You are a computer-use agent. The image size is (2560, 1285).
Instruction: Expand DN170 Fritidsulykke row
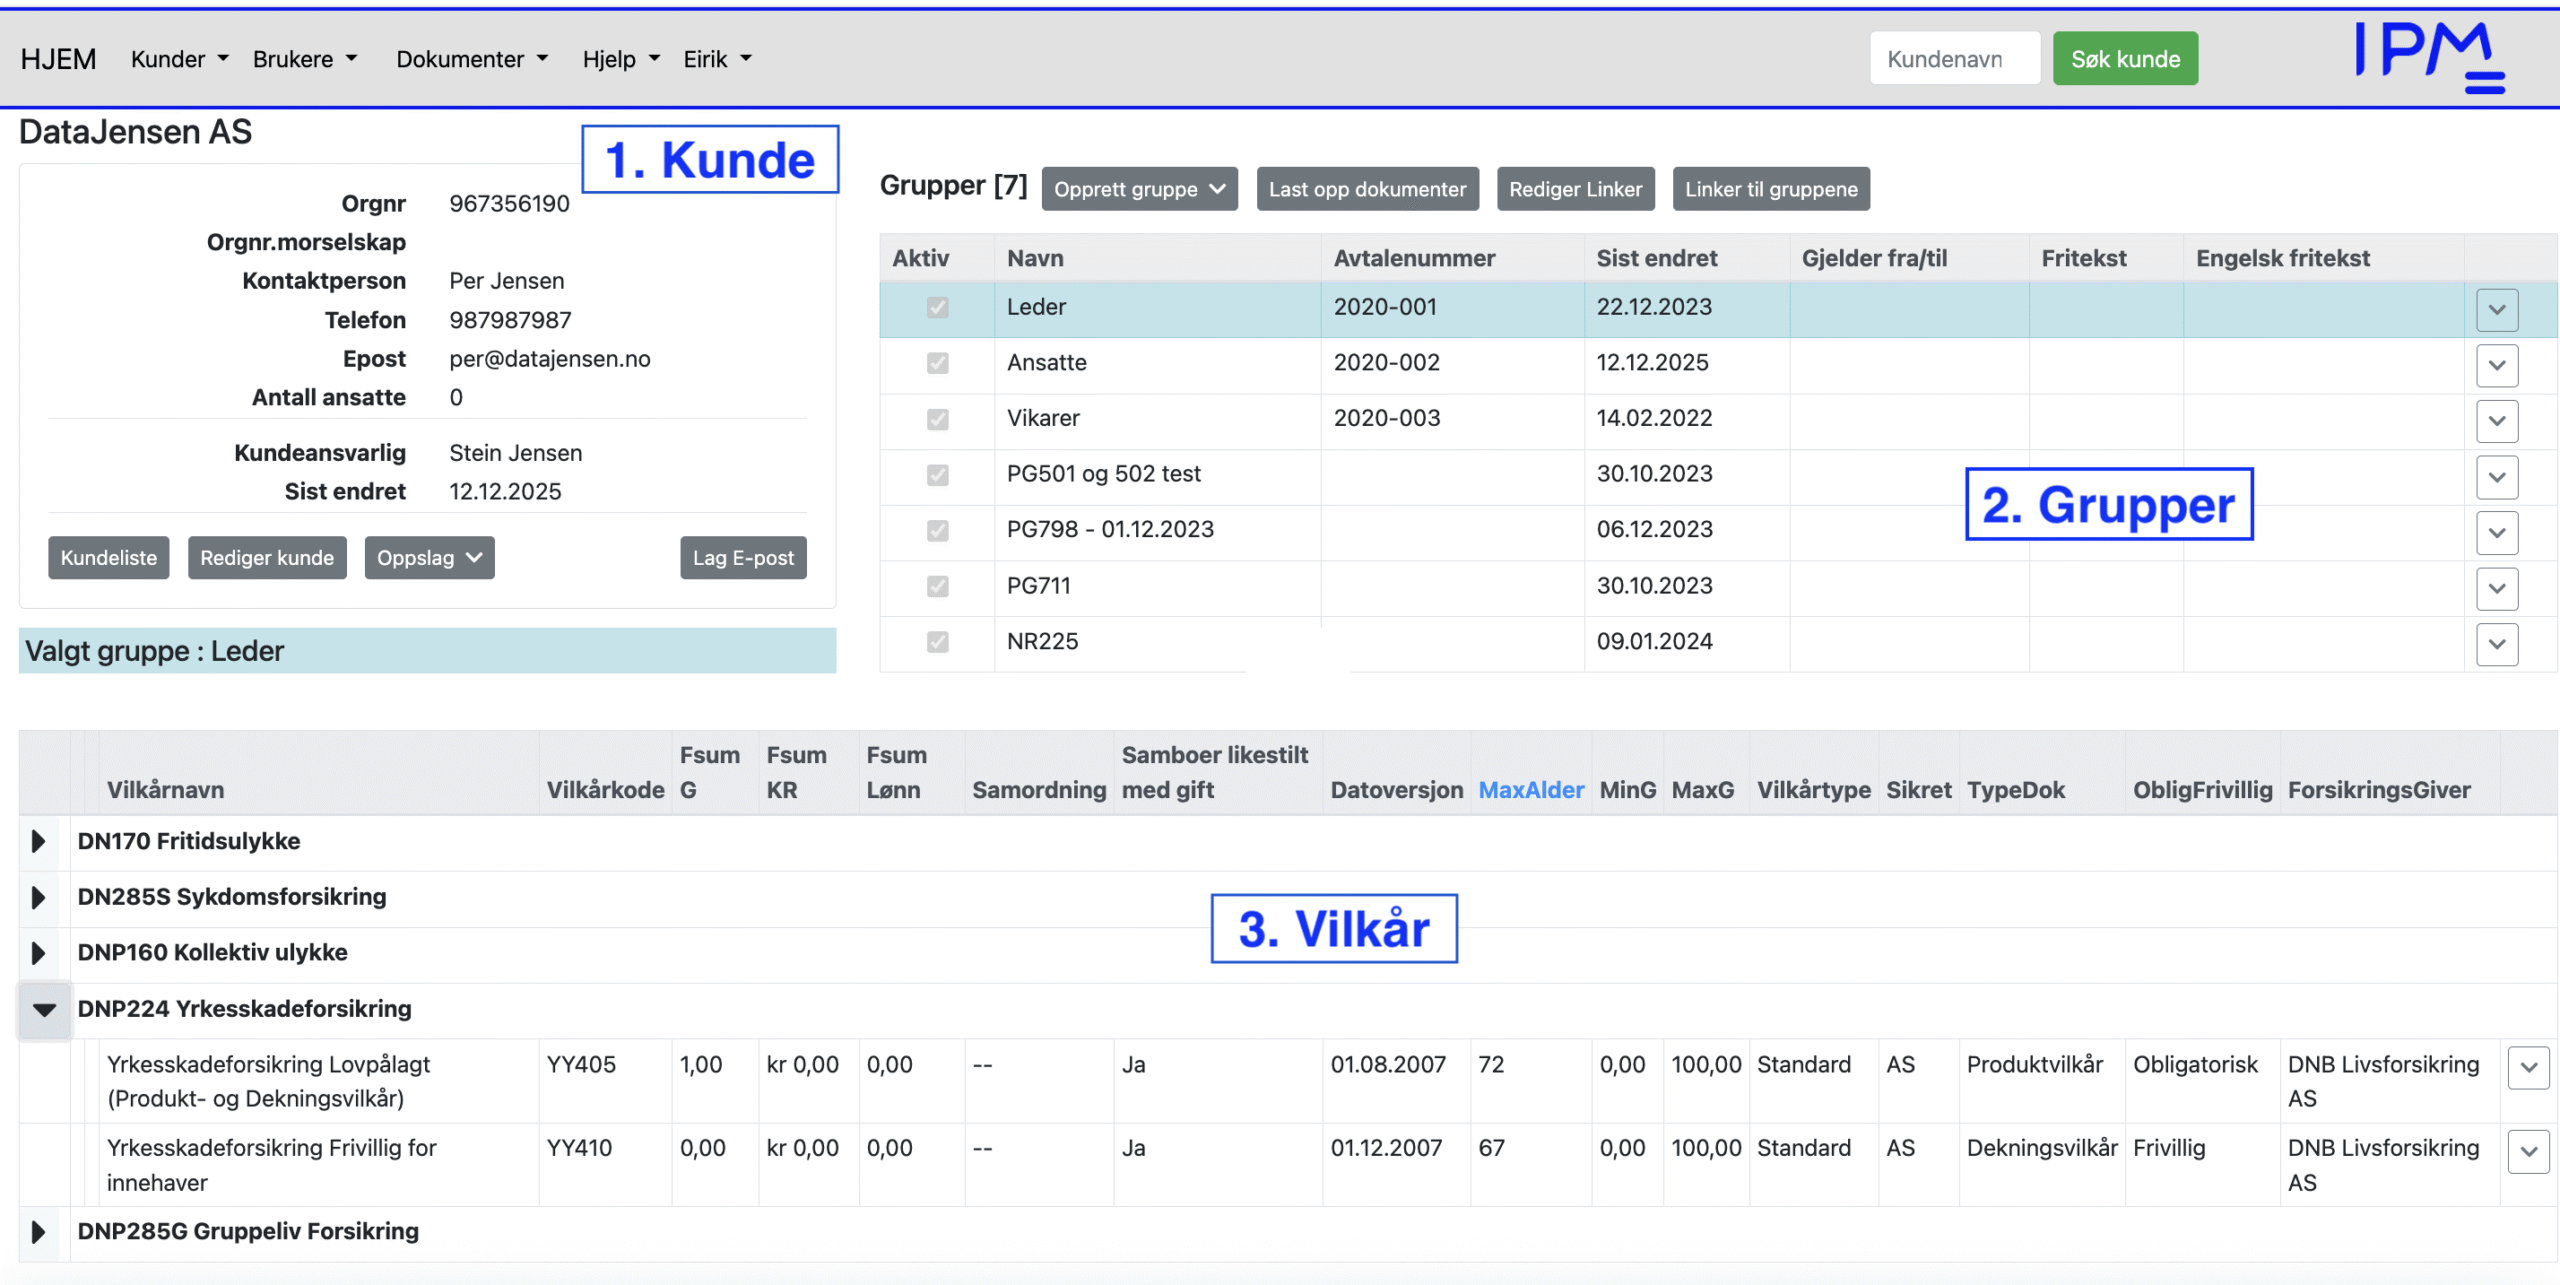(38, 841)
